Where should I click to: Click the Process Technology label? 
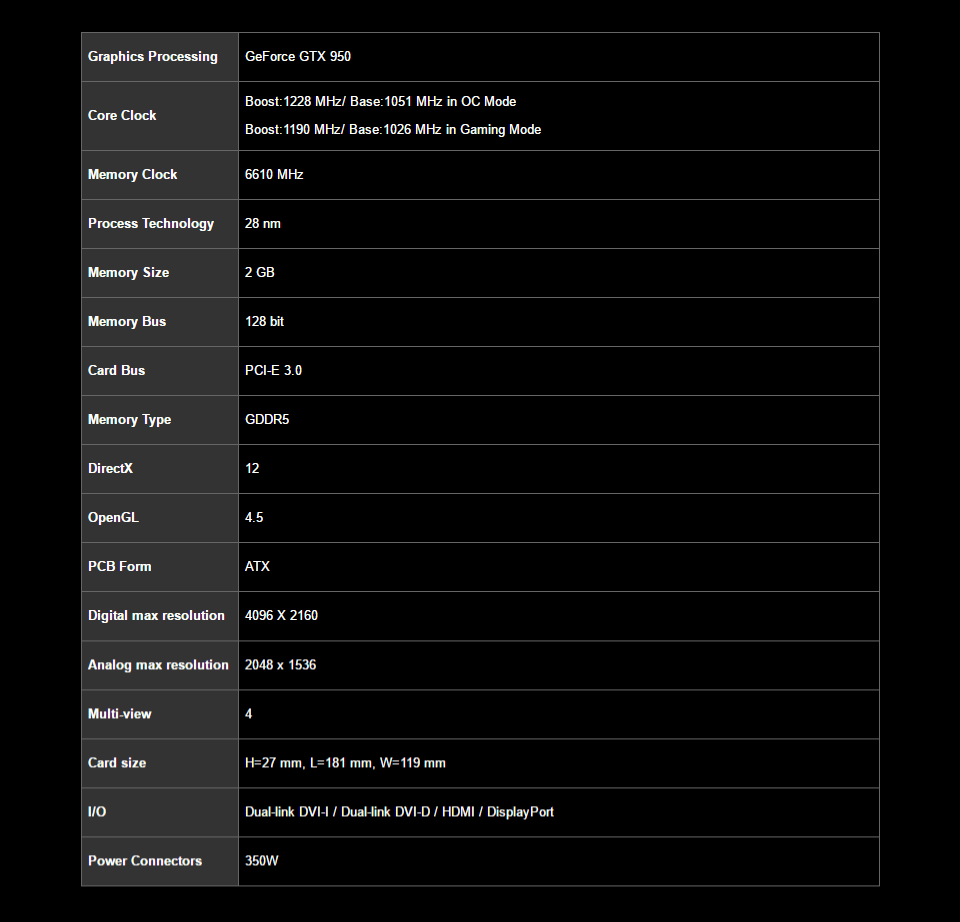151,223
